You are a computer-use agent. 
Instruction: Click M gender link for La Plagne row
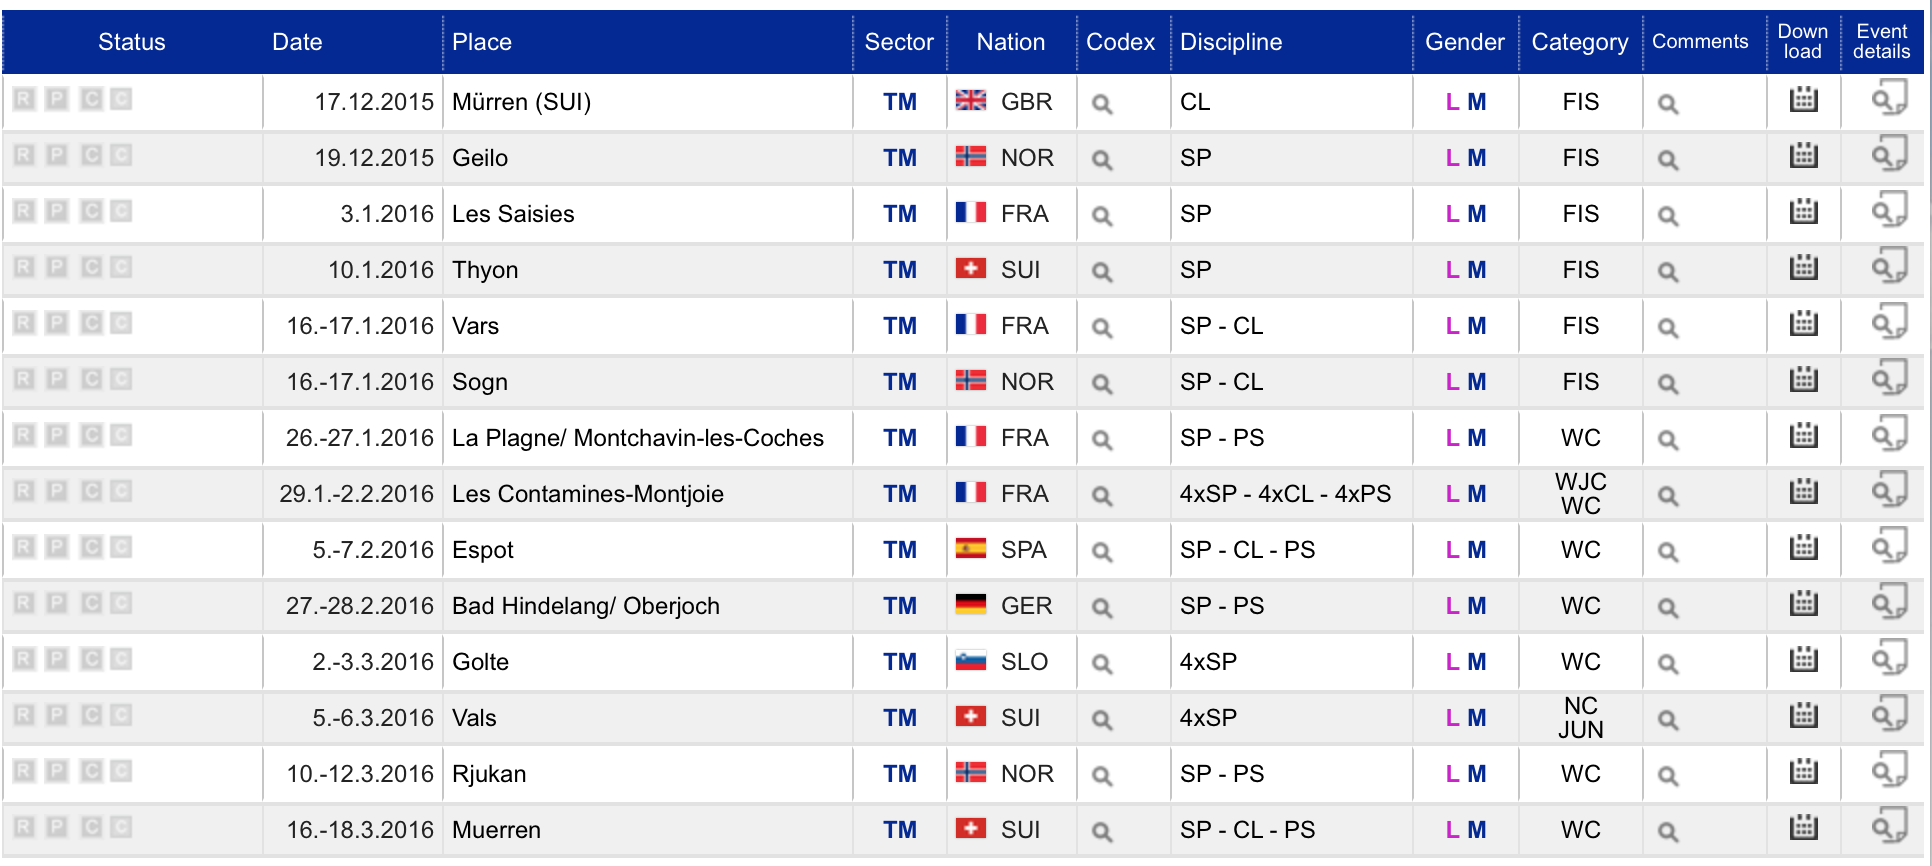point(1476,438)
